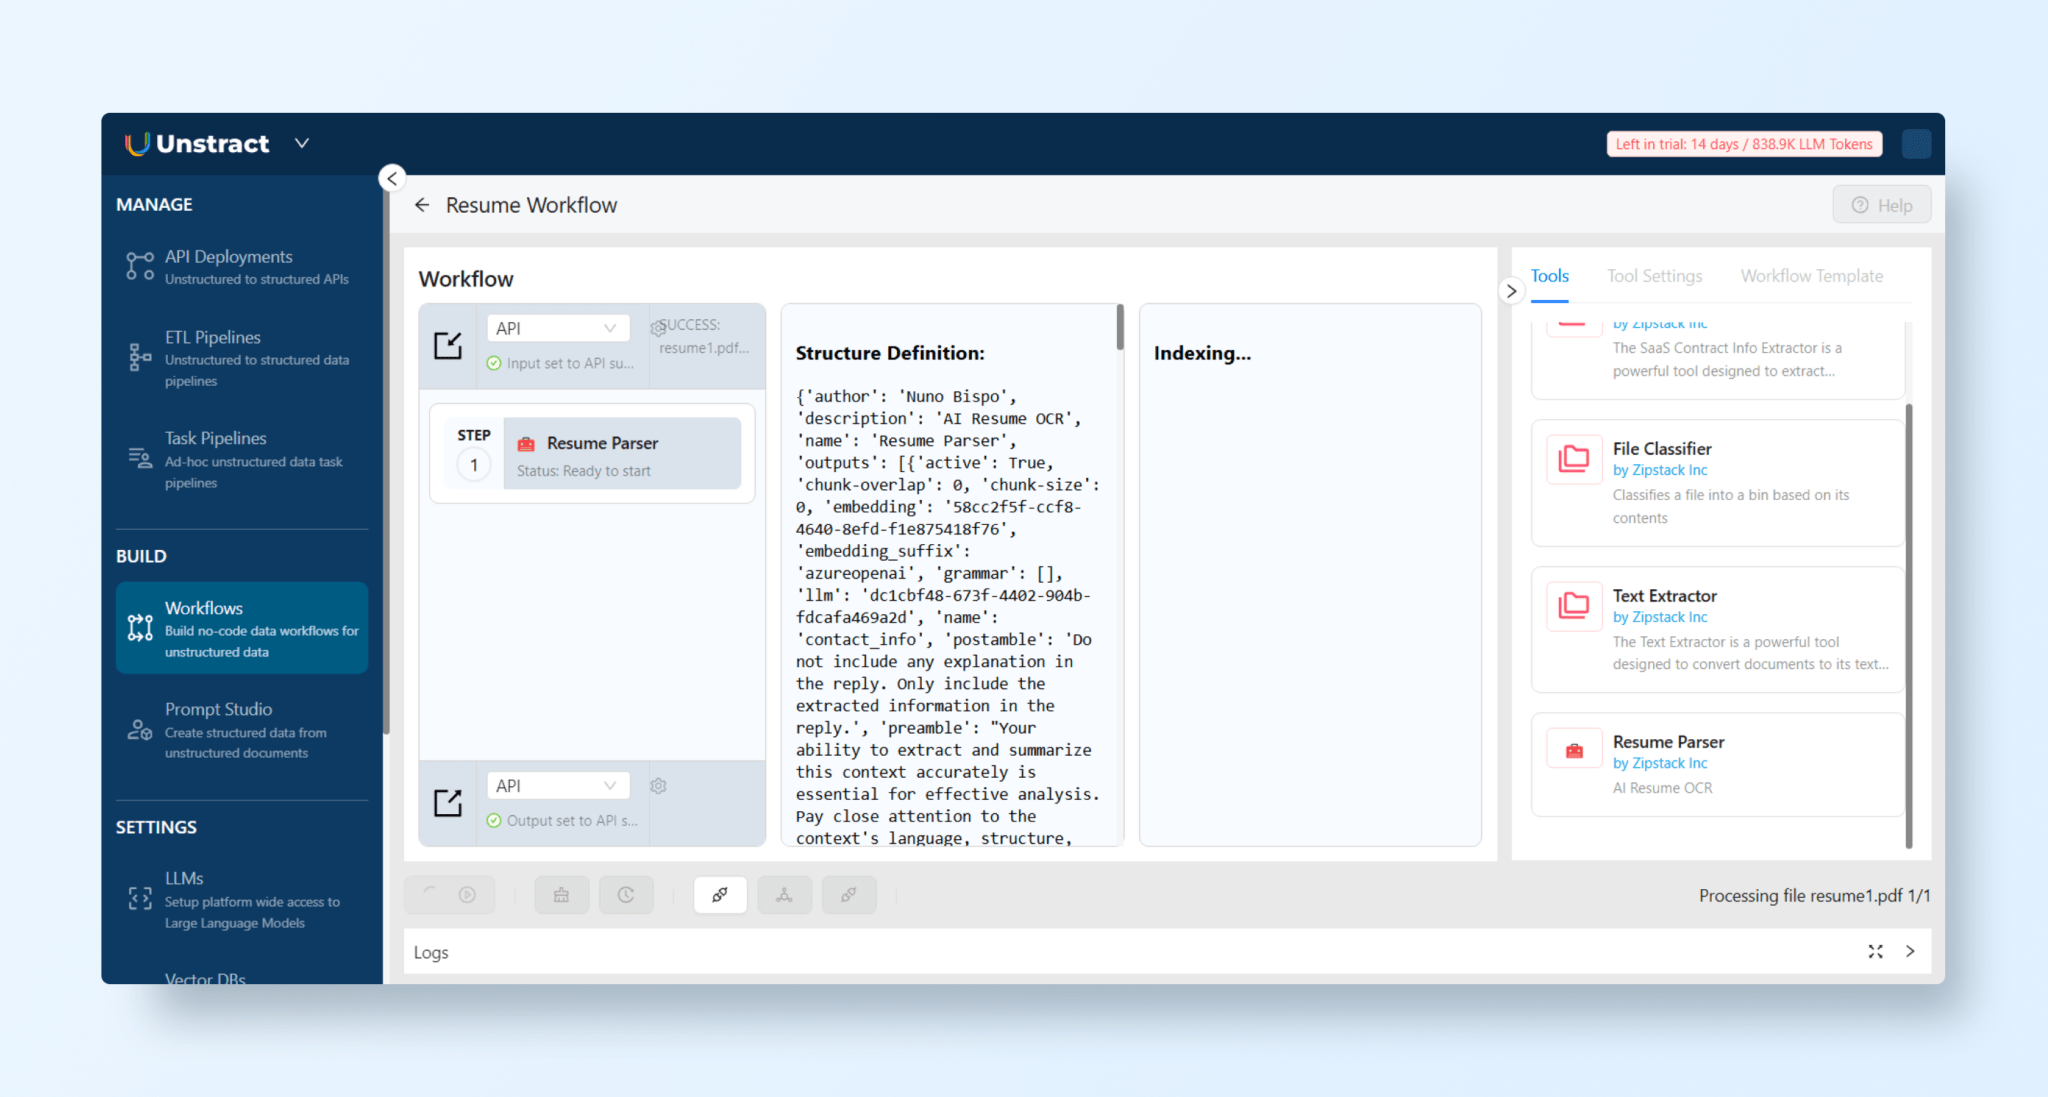2048x1097 pixels.
Task: Open workflow execution history clock icon
Action: (626, 895)
